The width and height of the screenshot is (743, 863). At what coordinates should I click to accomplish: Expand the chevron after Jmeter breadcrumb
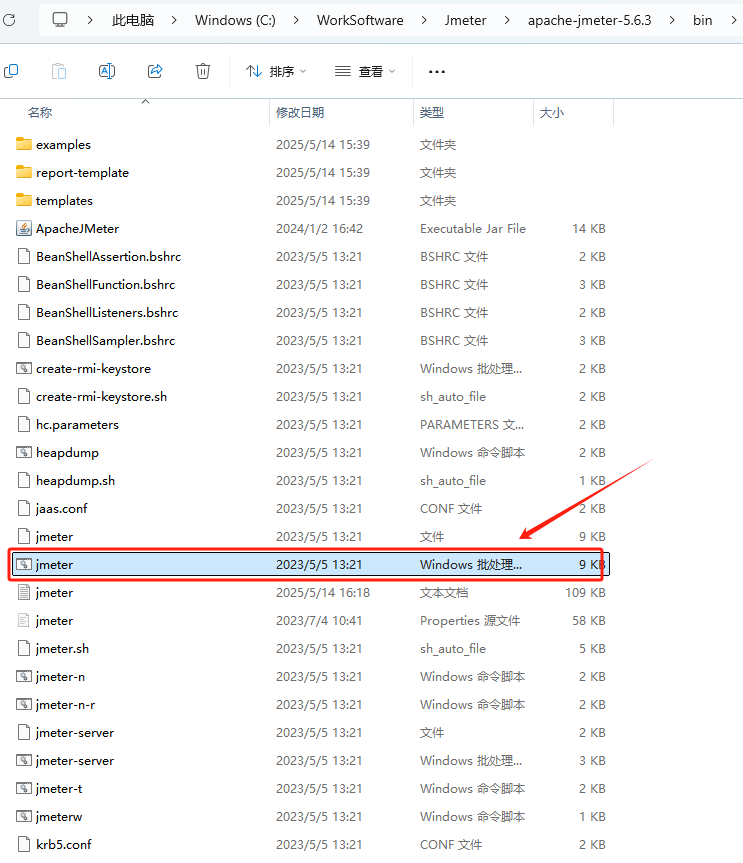(507, 20)
